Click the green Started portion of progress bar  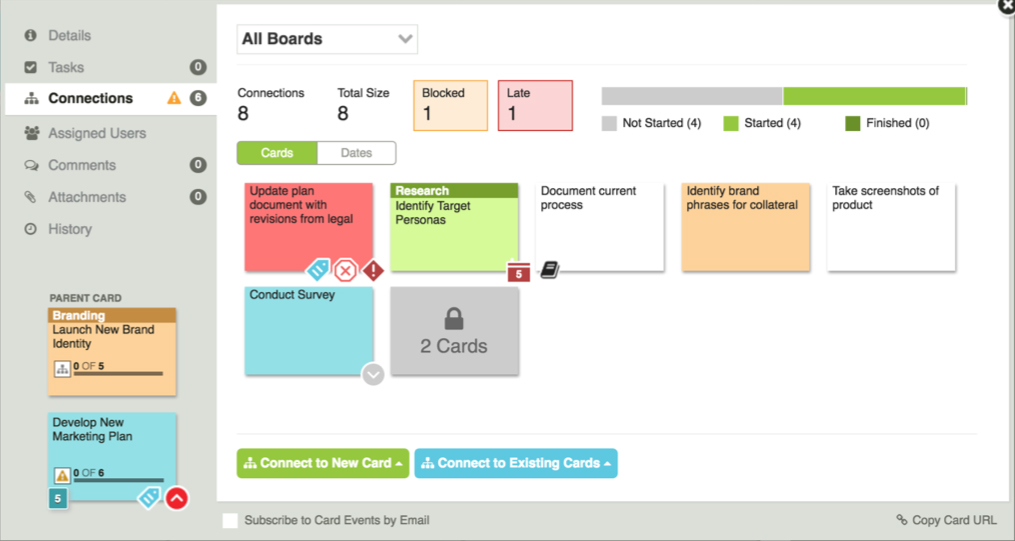point(874,96)
